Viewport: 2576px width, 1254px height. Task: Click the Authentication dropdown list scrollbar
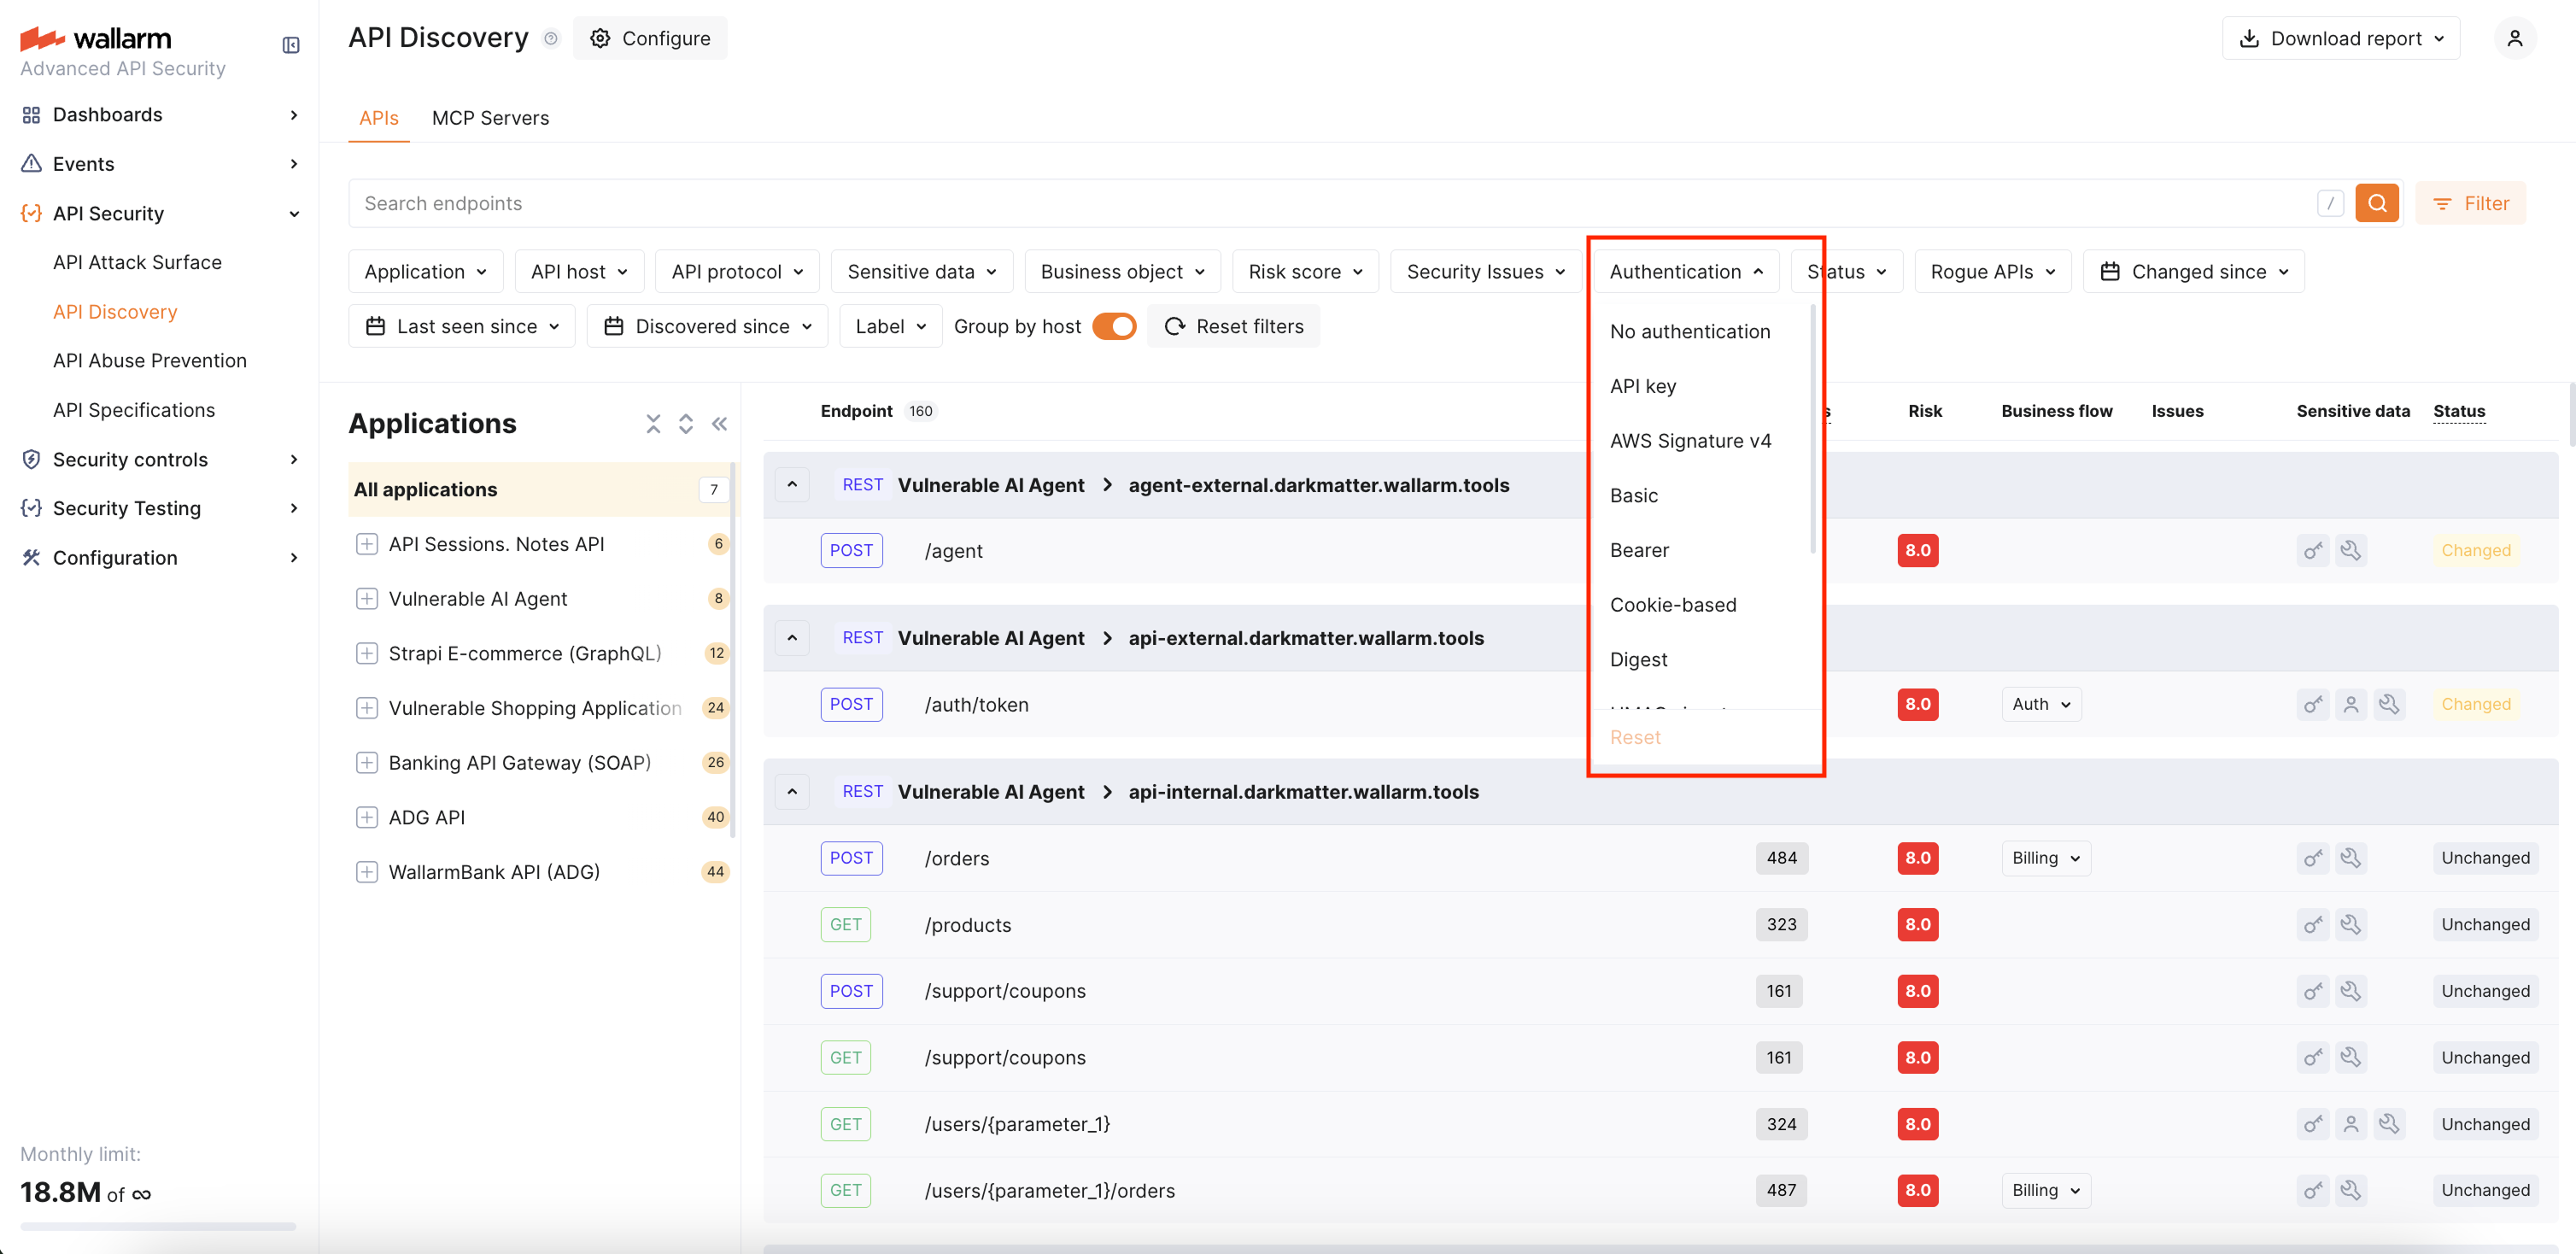click(1813, 429)
